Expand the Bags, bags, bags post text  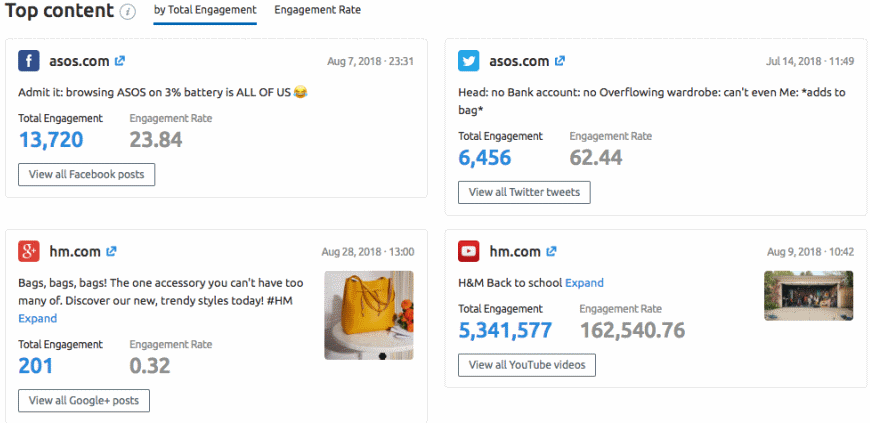click(x=38, y=318)
